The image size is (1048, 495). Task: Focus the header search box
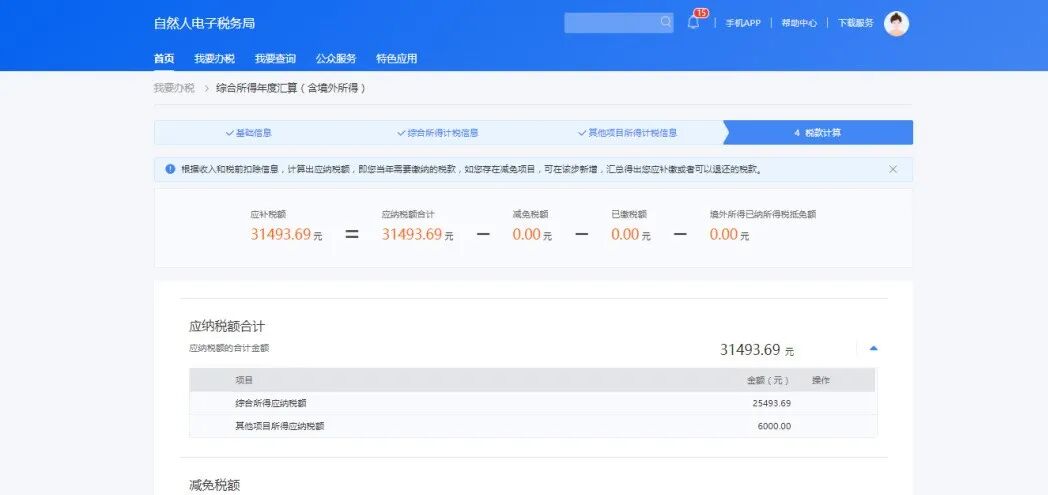(619, 23)
